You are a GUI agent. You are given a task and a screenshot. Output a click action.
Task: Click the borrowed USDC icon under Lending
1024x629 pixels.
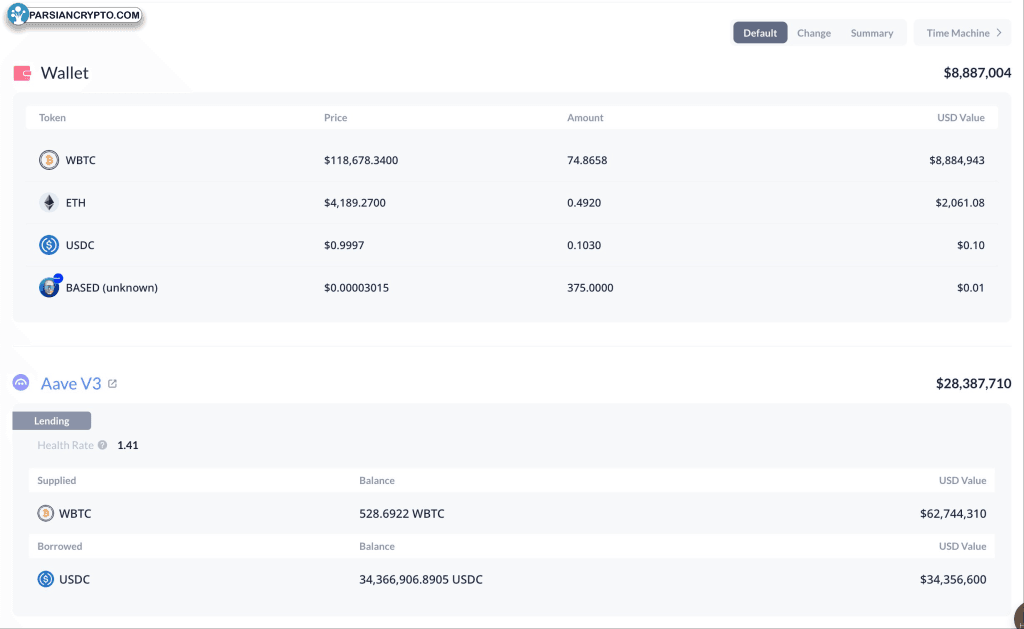click(46, 579)
